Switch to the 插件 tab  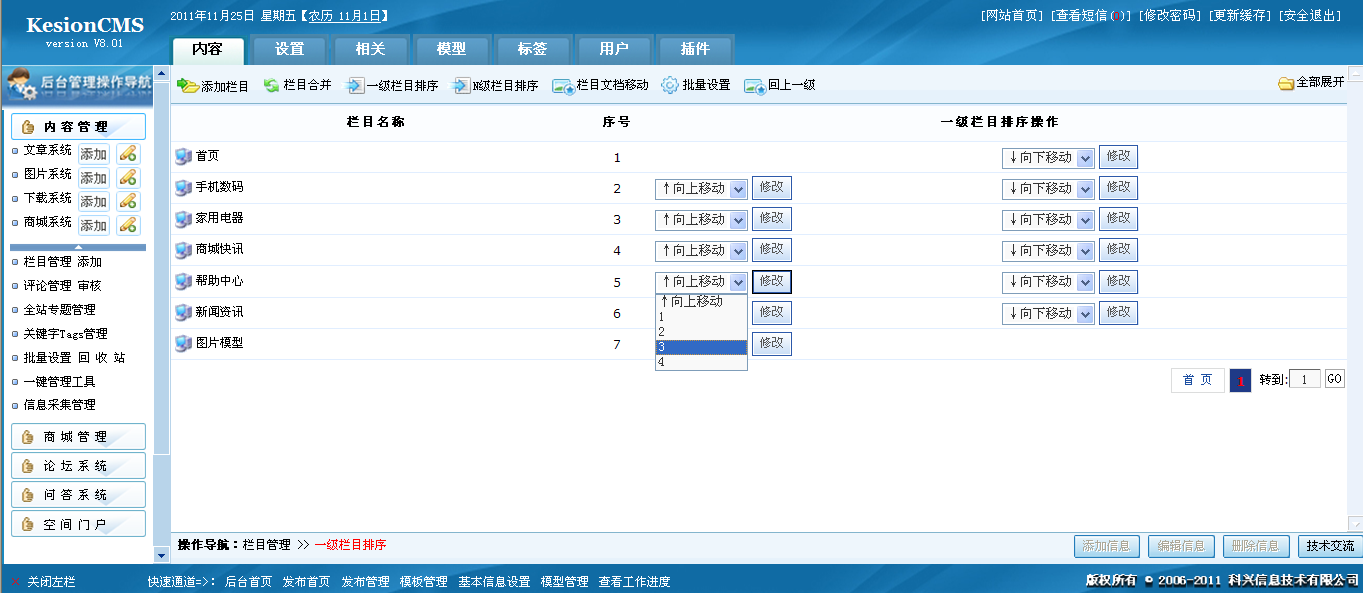[695, 48]
